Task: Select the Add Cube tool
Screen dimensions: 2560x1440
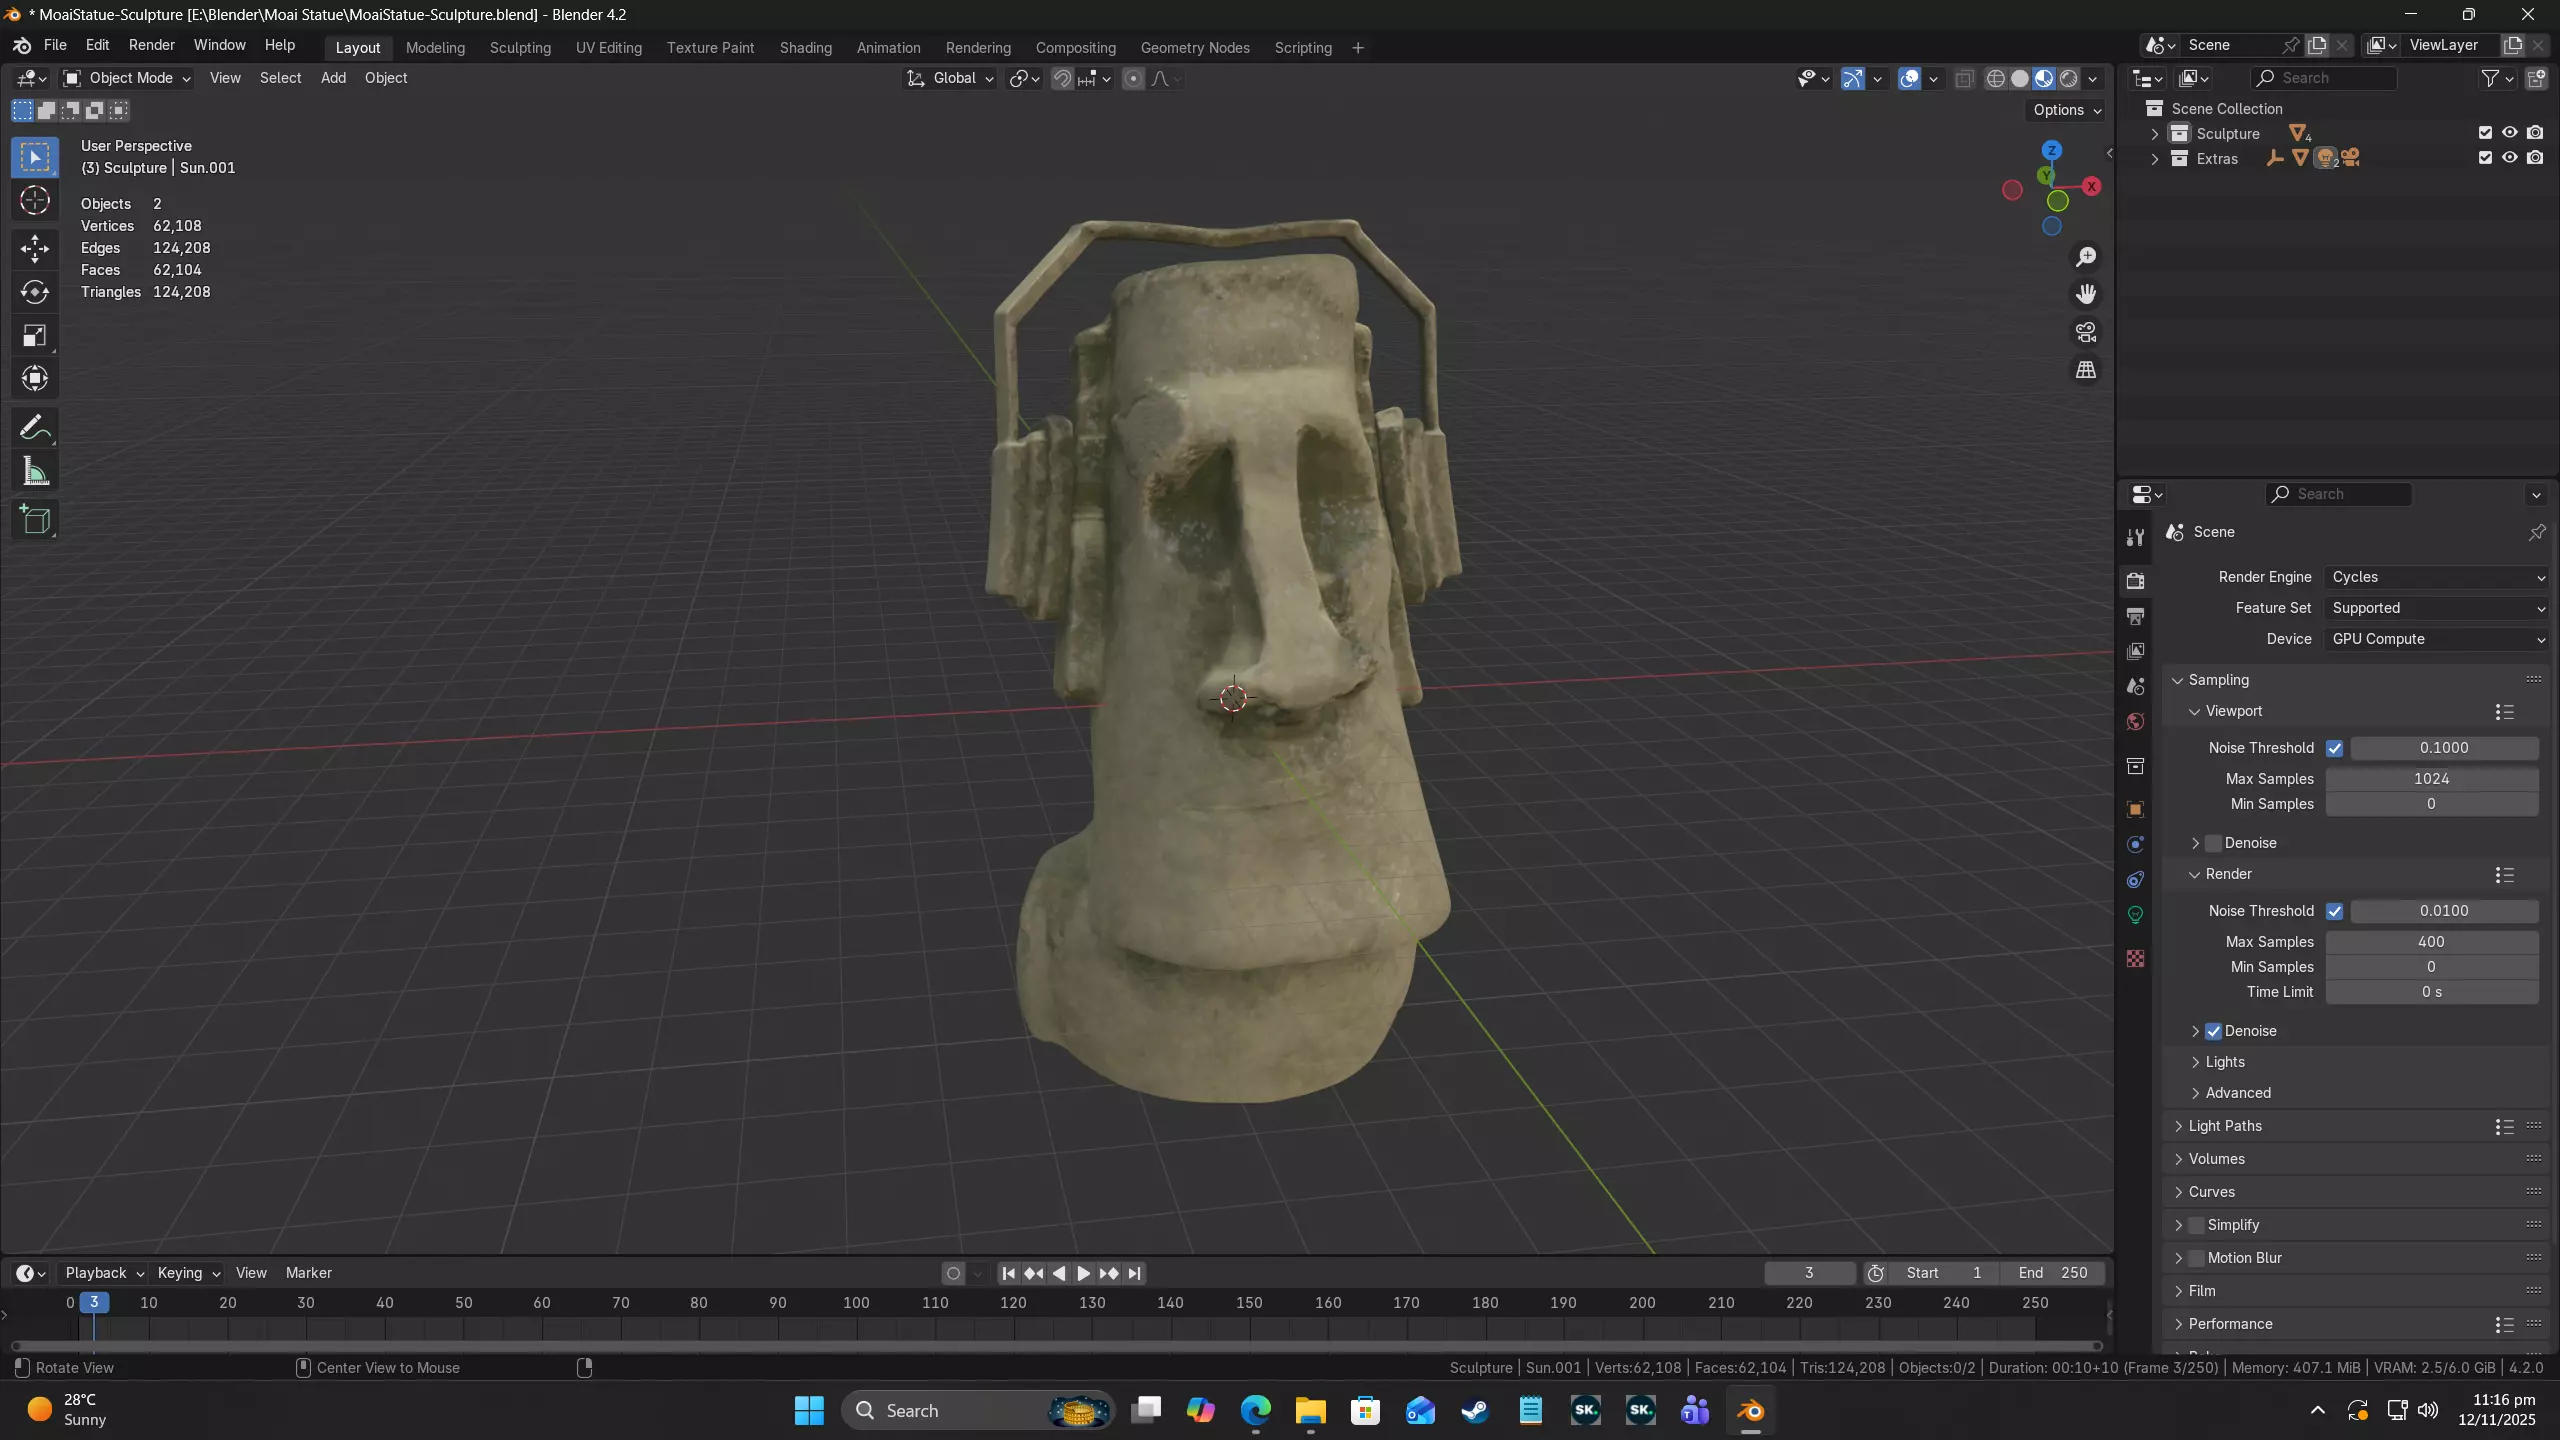Action: tap(35, 520)
